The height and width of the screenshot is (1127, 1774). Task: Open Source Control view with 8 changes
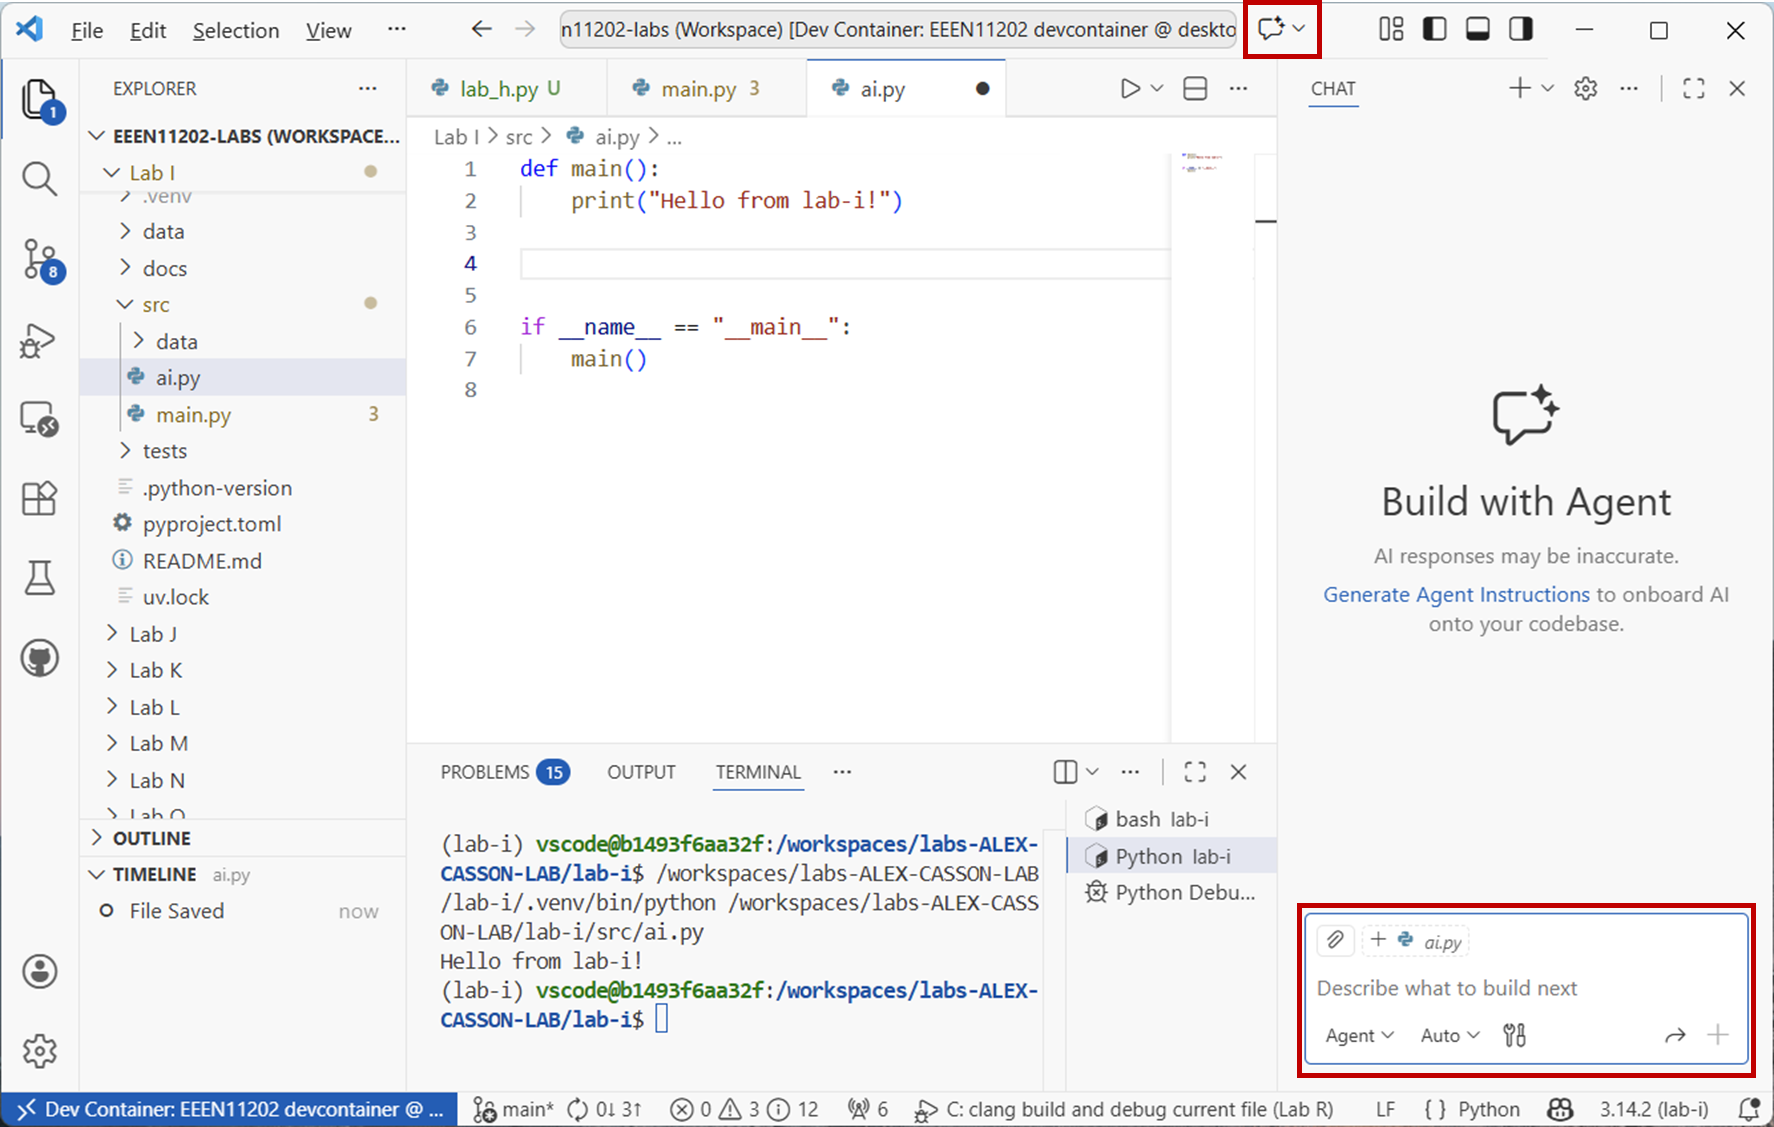click(40, 259)
